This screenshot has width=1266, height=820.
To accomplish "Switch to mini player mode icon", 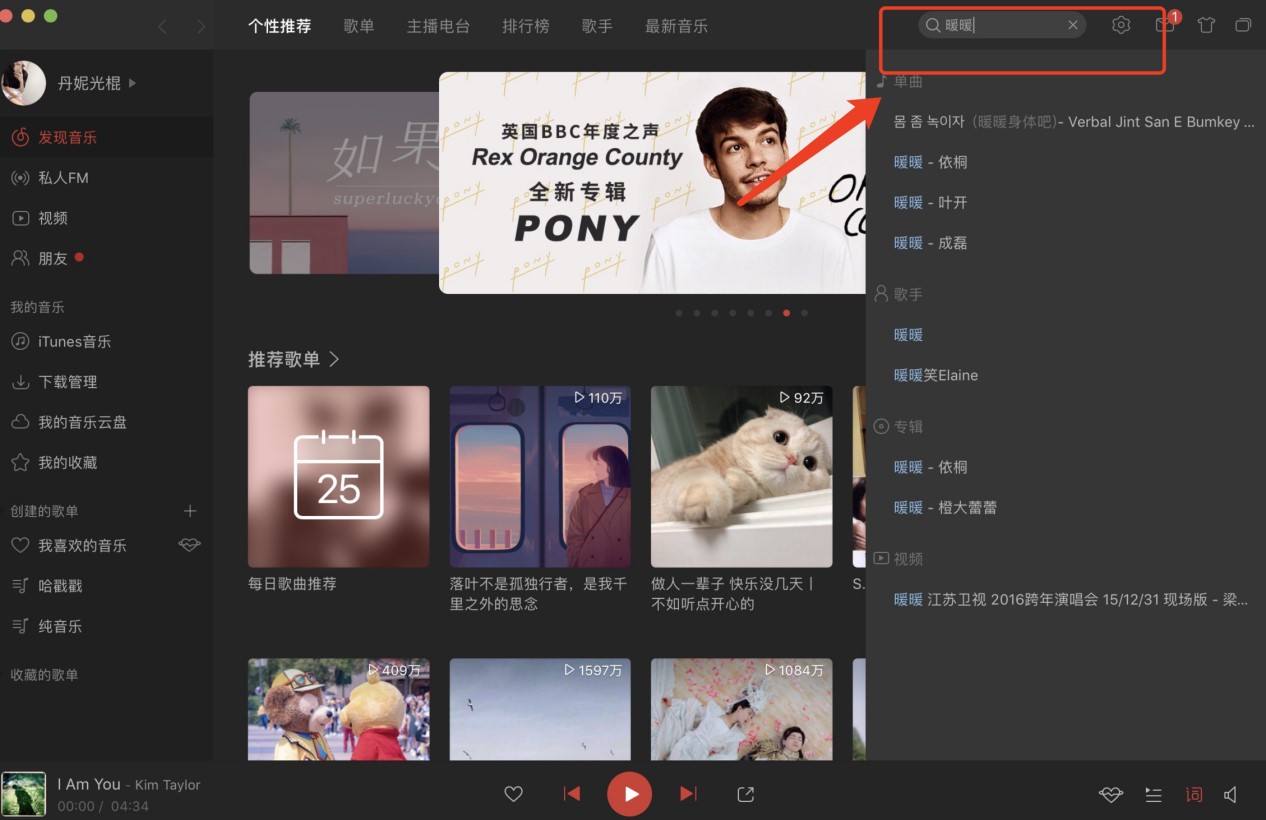I will (x=1243, y=25).
